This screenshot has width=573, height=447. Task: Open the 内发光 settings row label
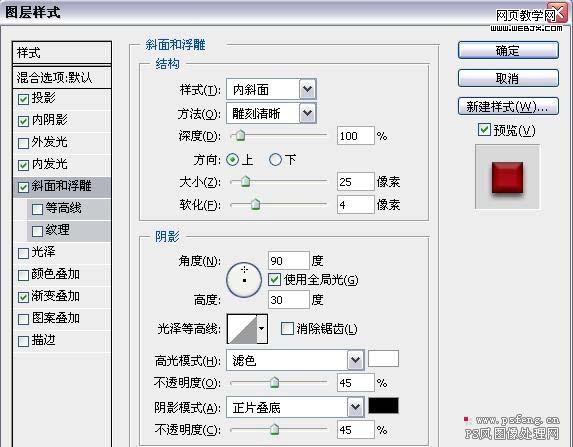point(49,164)
